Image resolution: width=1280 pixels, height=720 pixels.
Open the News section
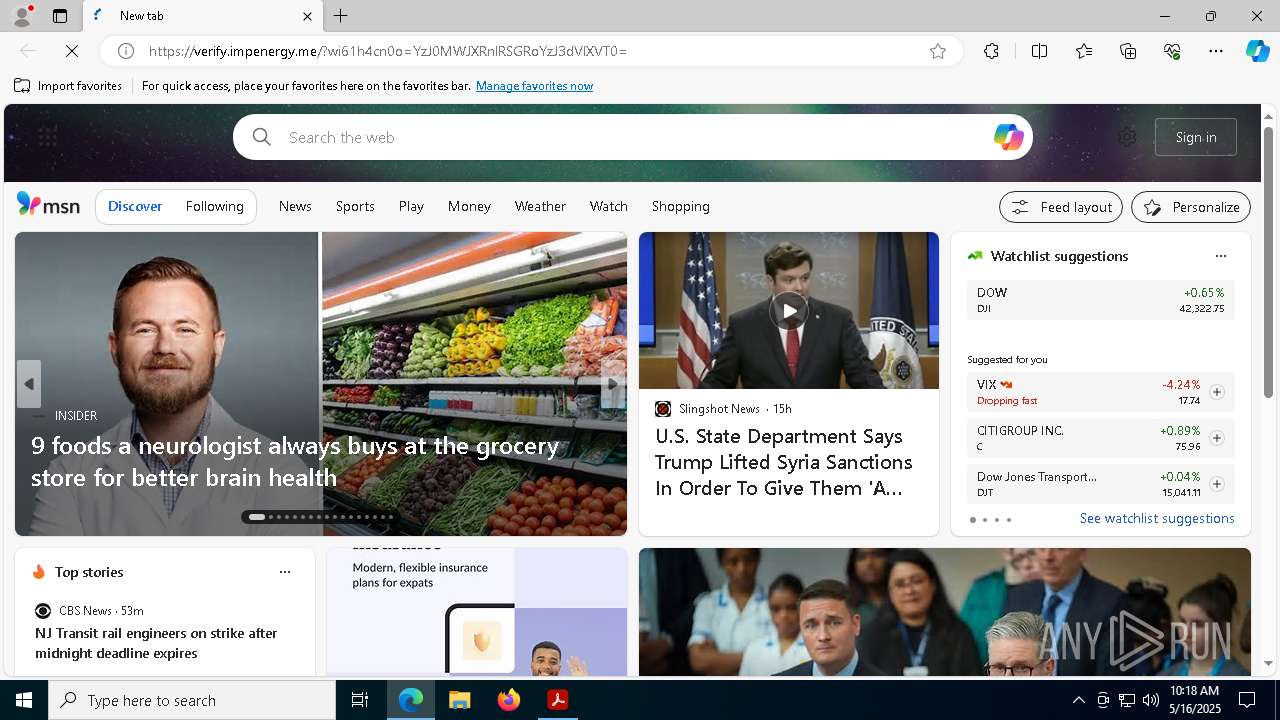point(295,206)
